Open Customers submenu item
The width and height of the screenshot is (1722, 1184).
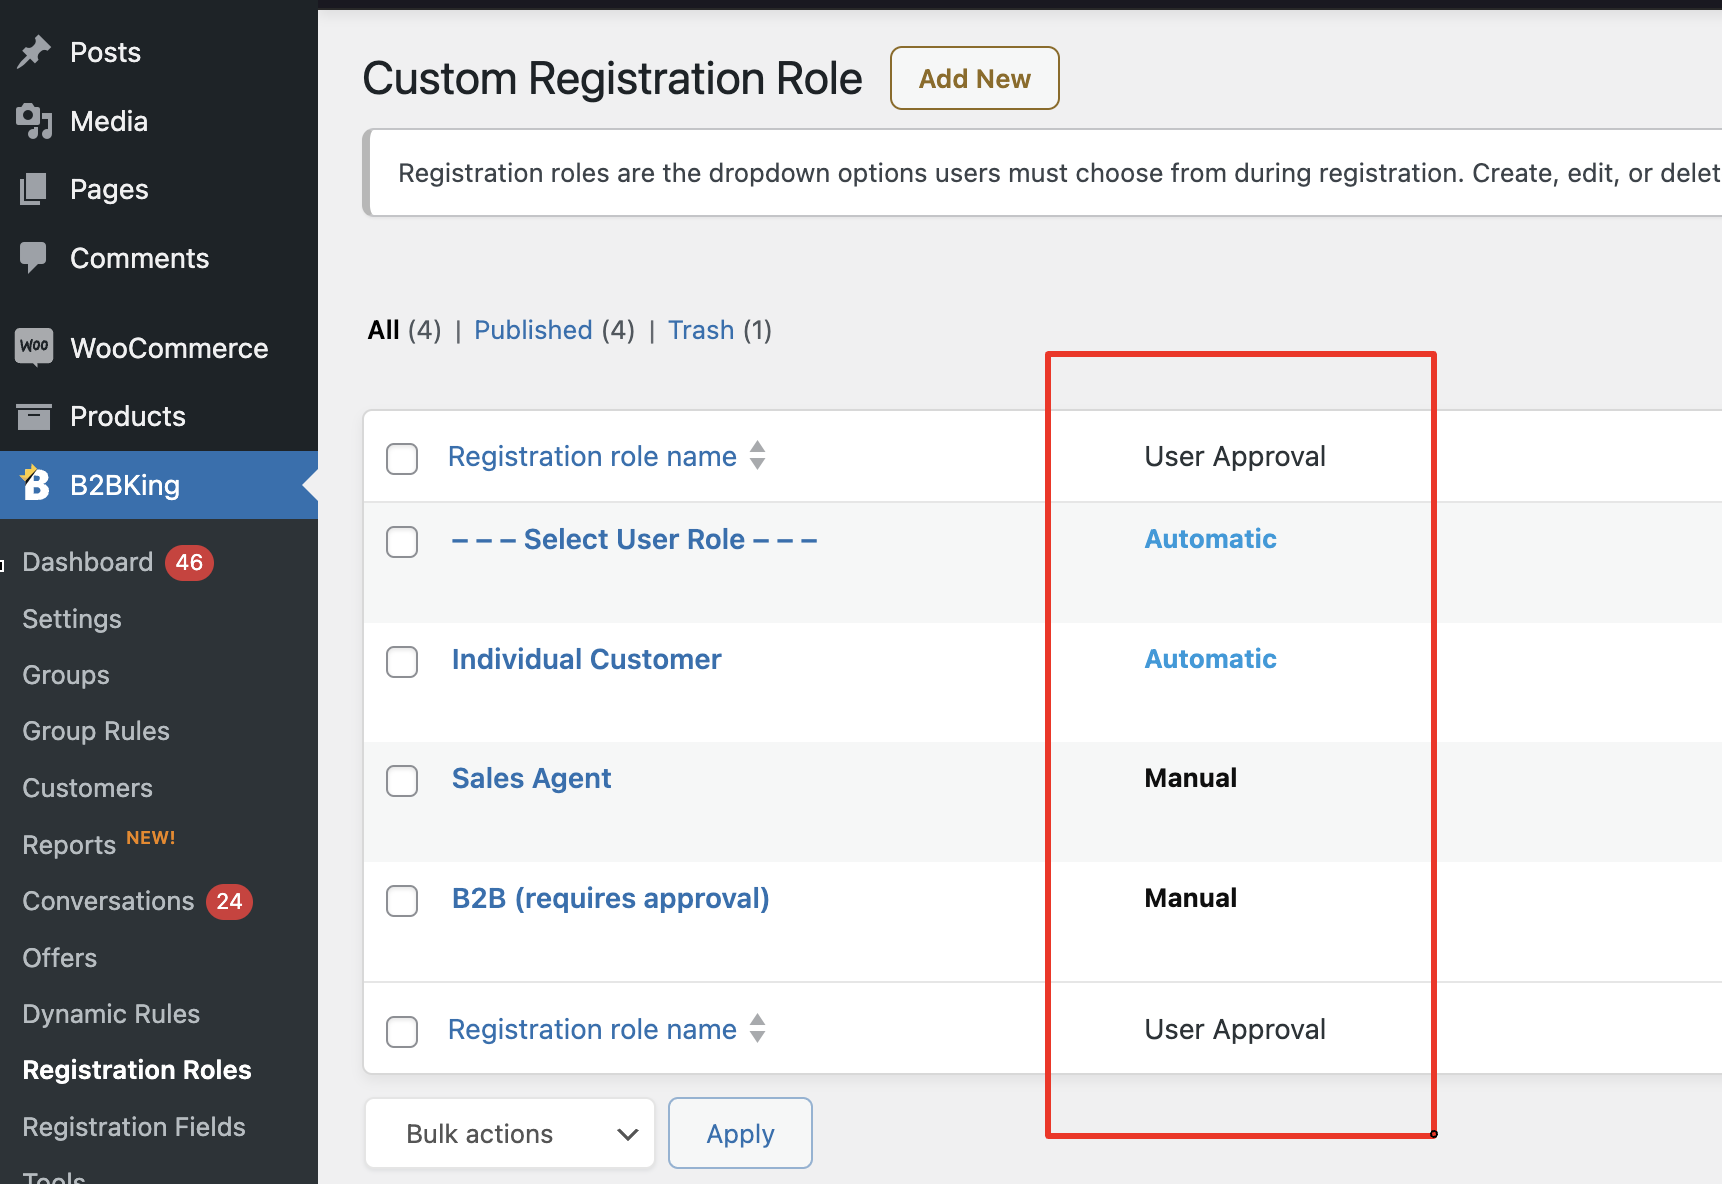tap(88, 788)
